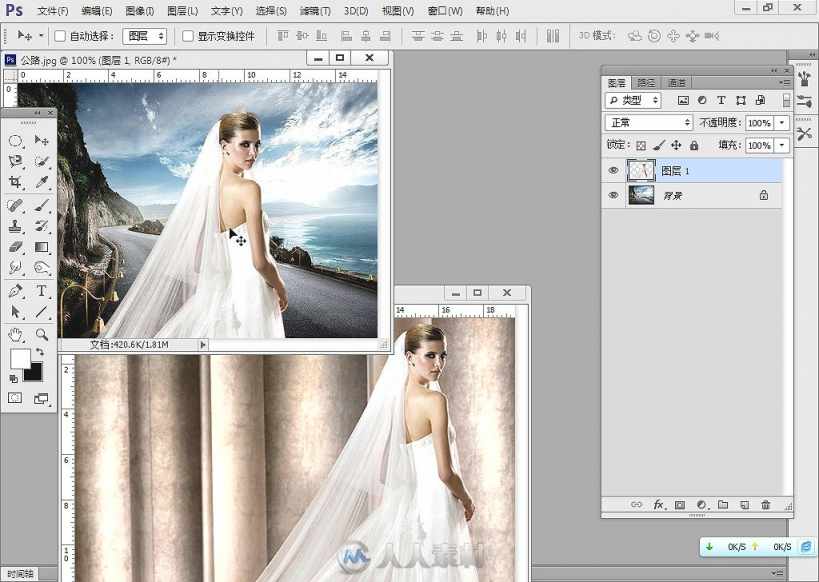Toggle lock position
819x582 pixels.
click(x=676, y=145)
